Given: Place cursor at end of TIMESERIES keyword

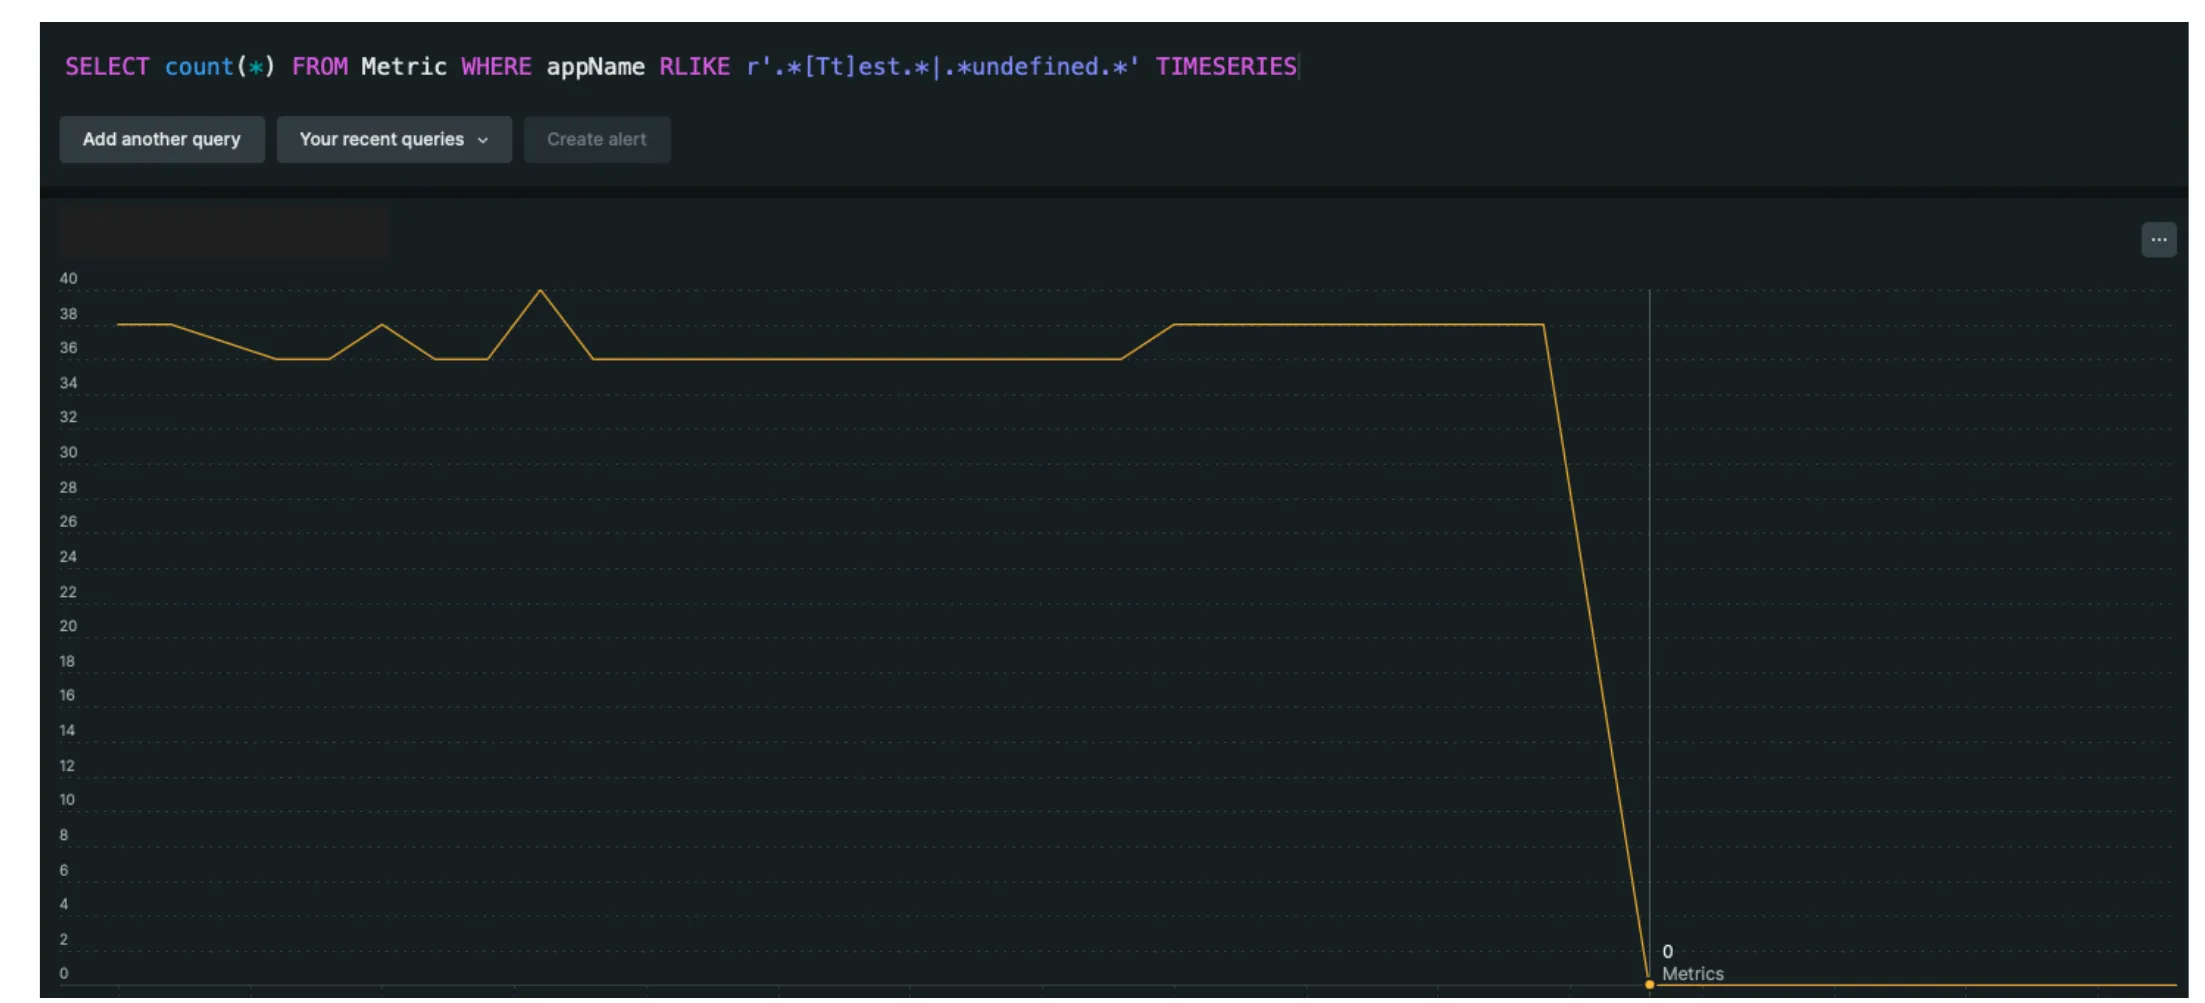Looking at the screenshot, I should tap(1298, 67).
